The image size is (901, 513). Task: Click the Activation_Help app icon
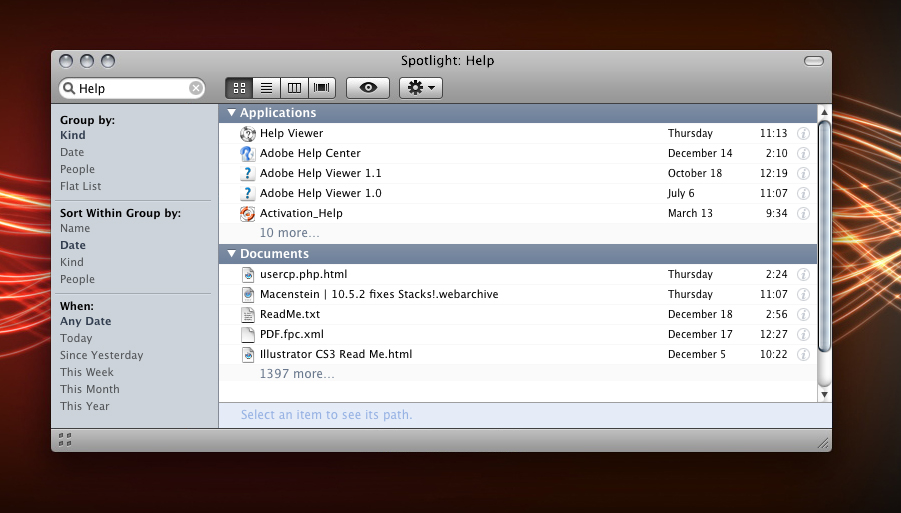248,214
